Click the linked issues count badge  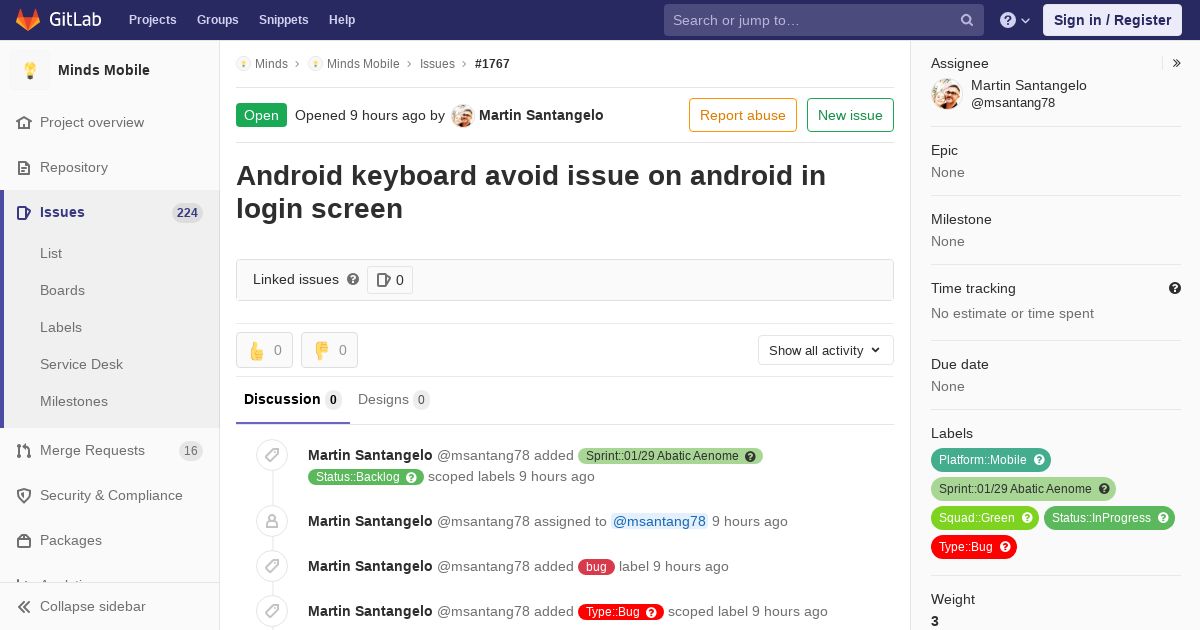coord(390,280)
